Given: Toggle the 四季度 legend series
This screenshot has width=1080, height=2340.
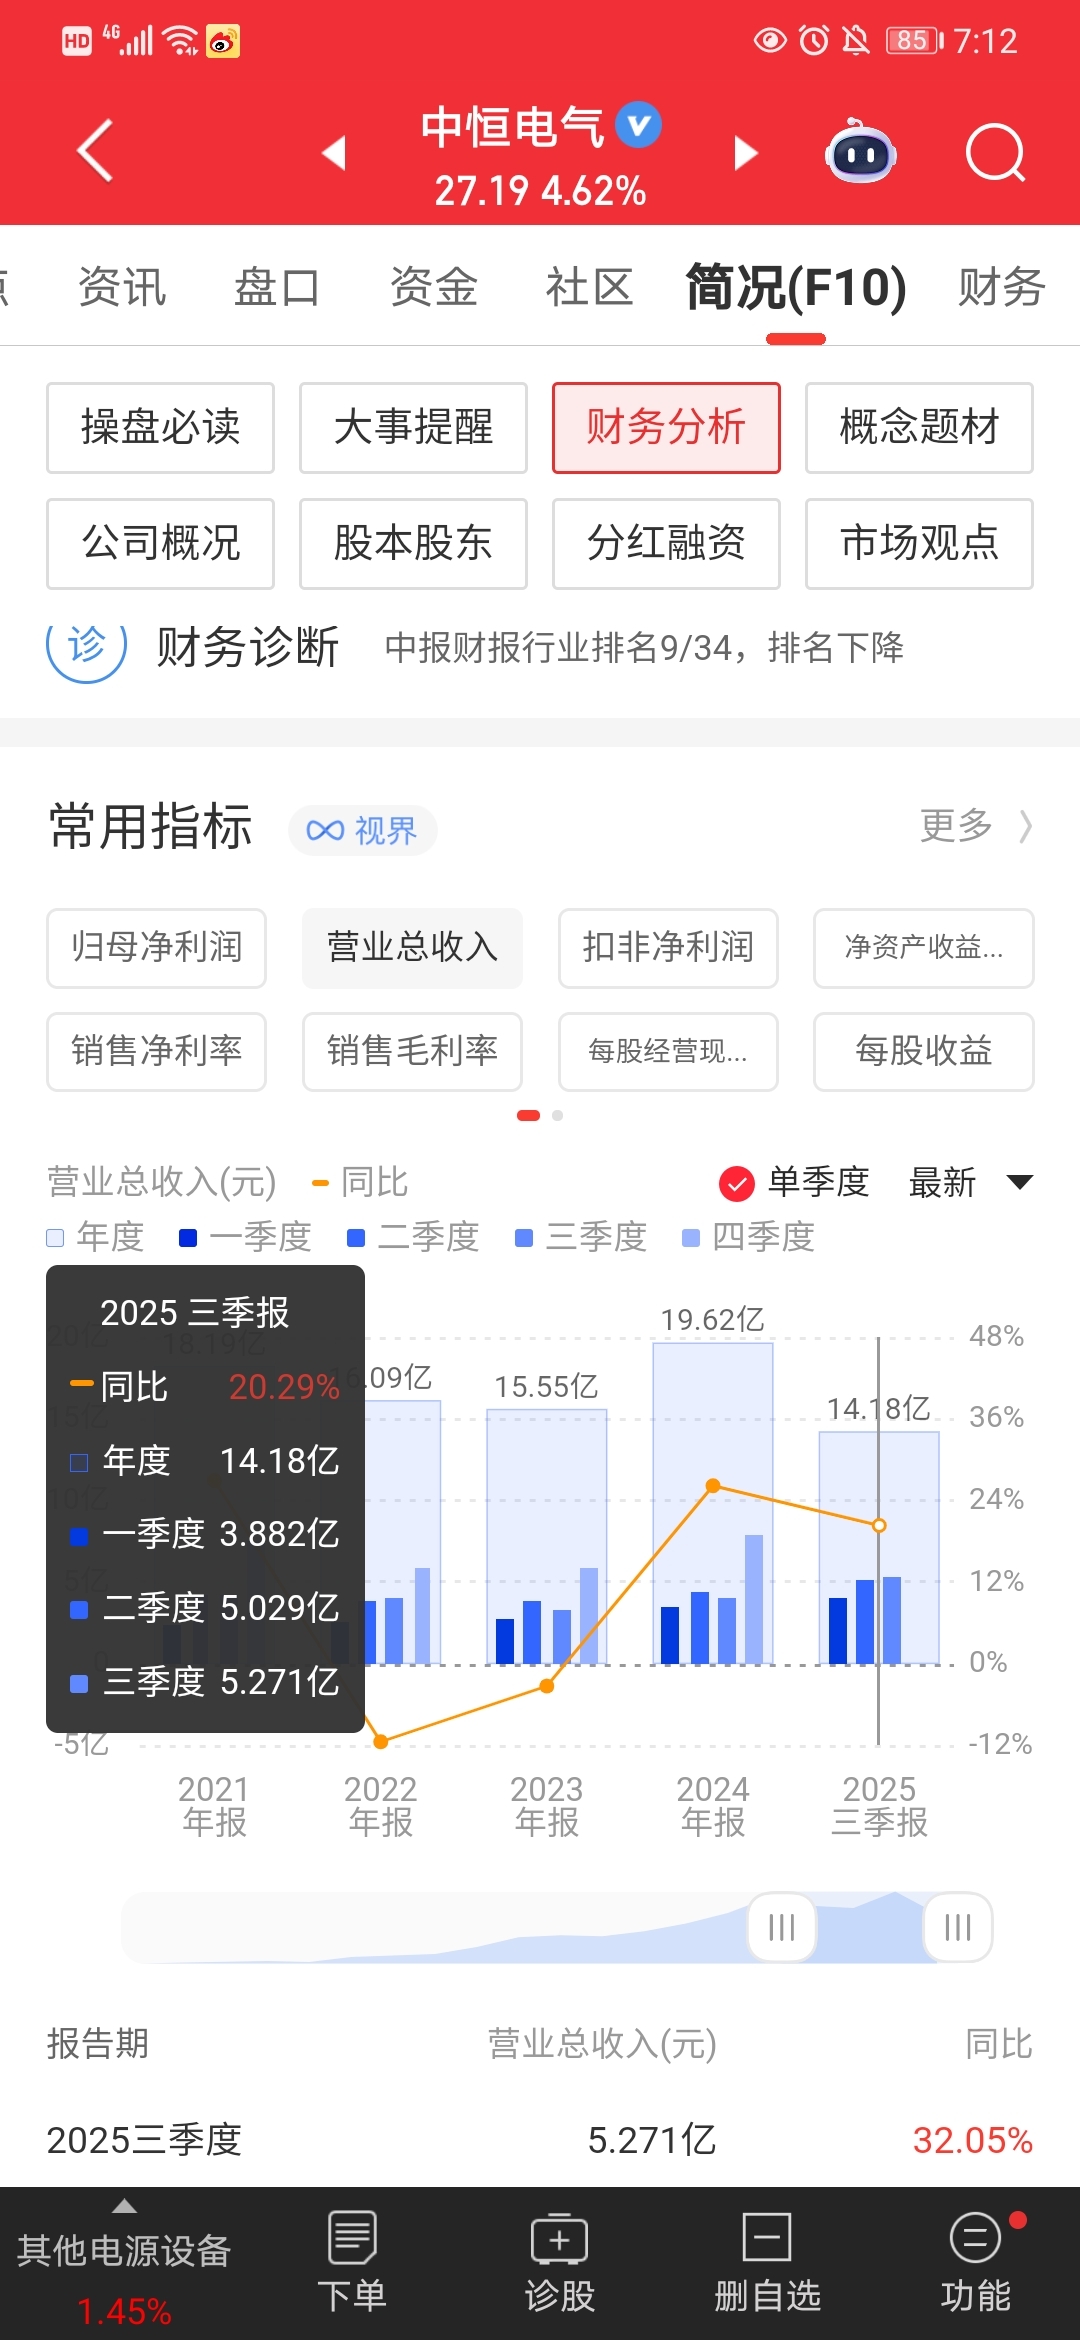Looking at the screenshot, I should (748, 1237).
